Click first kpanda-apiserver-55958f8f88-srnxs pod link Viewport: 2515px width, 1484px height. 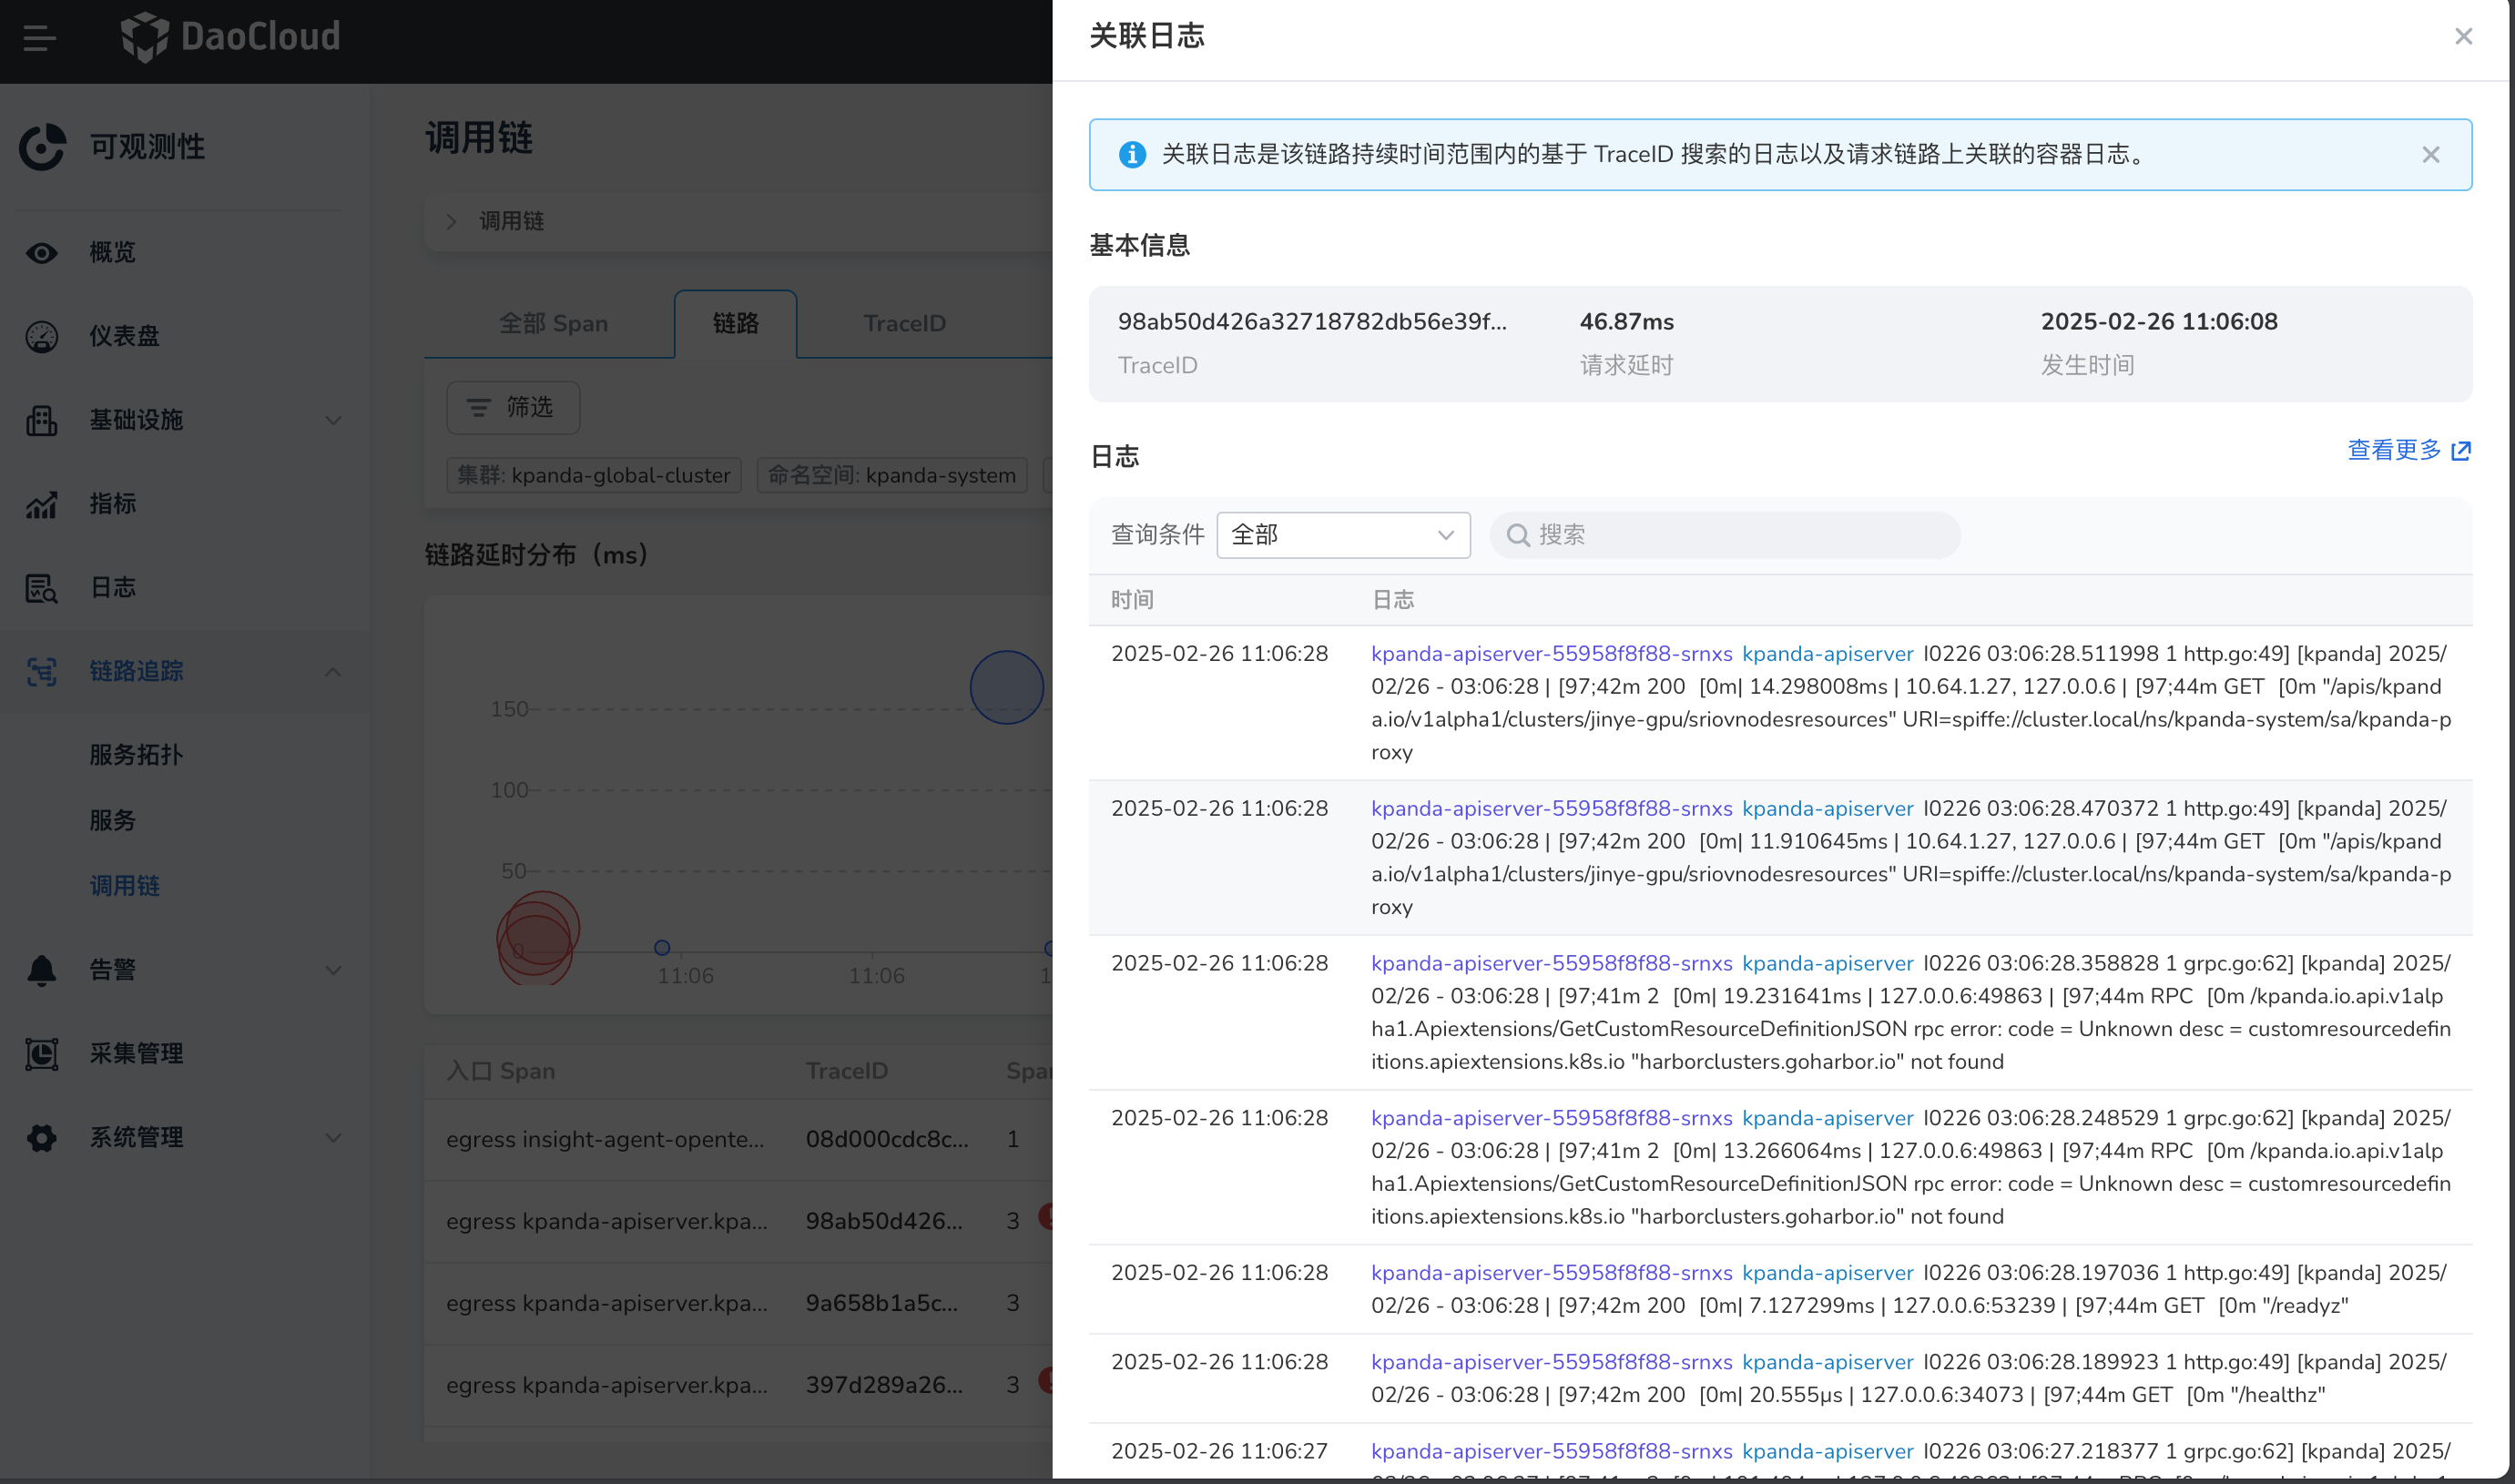[1550, 654]
